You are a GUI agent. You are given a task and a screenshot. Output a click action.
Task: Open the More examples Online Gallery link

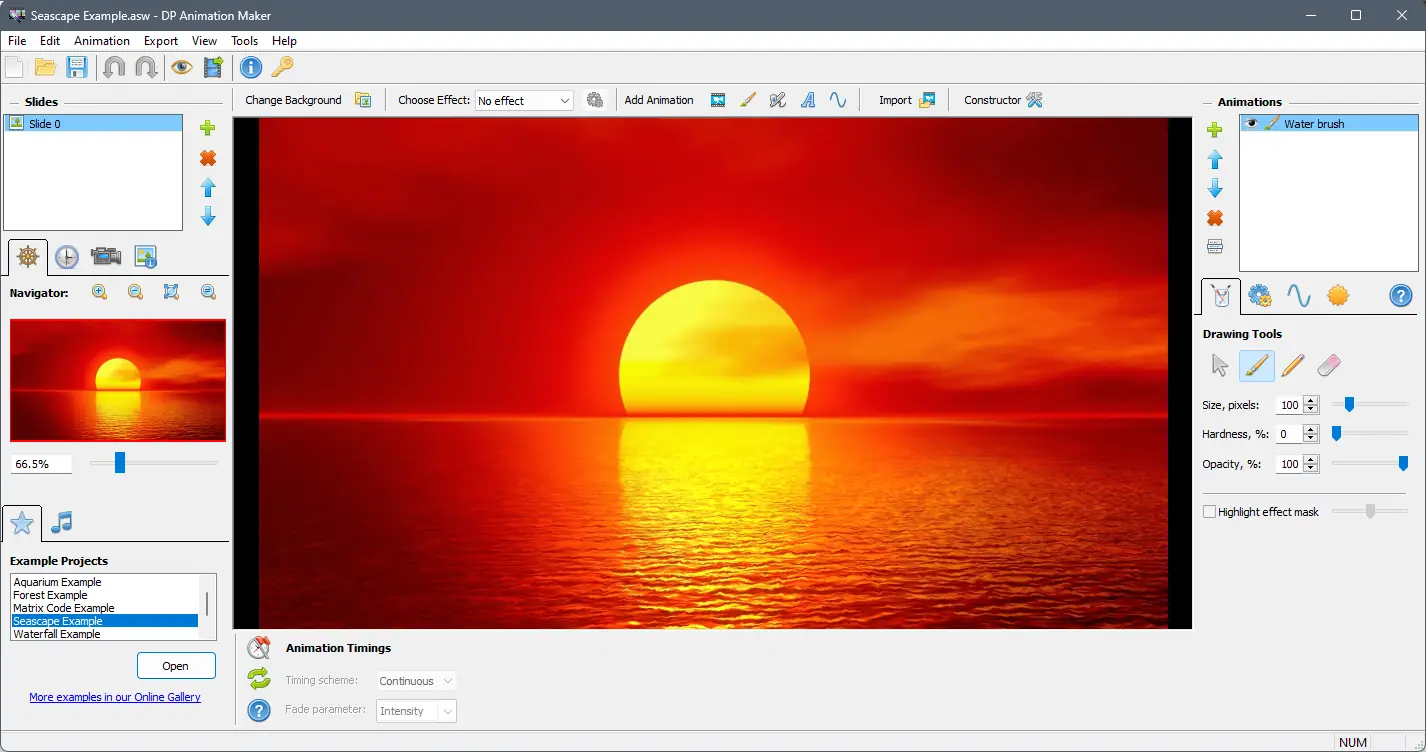click(115, 697)
